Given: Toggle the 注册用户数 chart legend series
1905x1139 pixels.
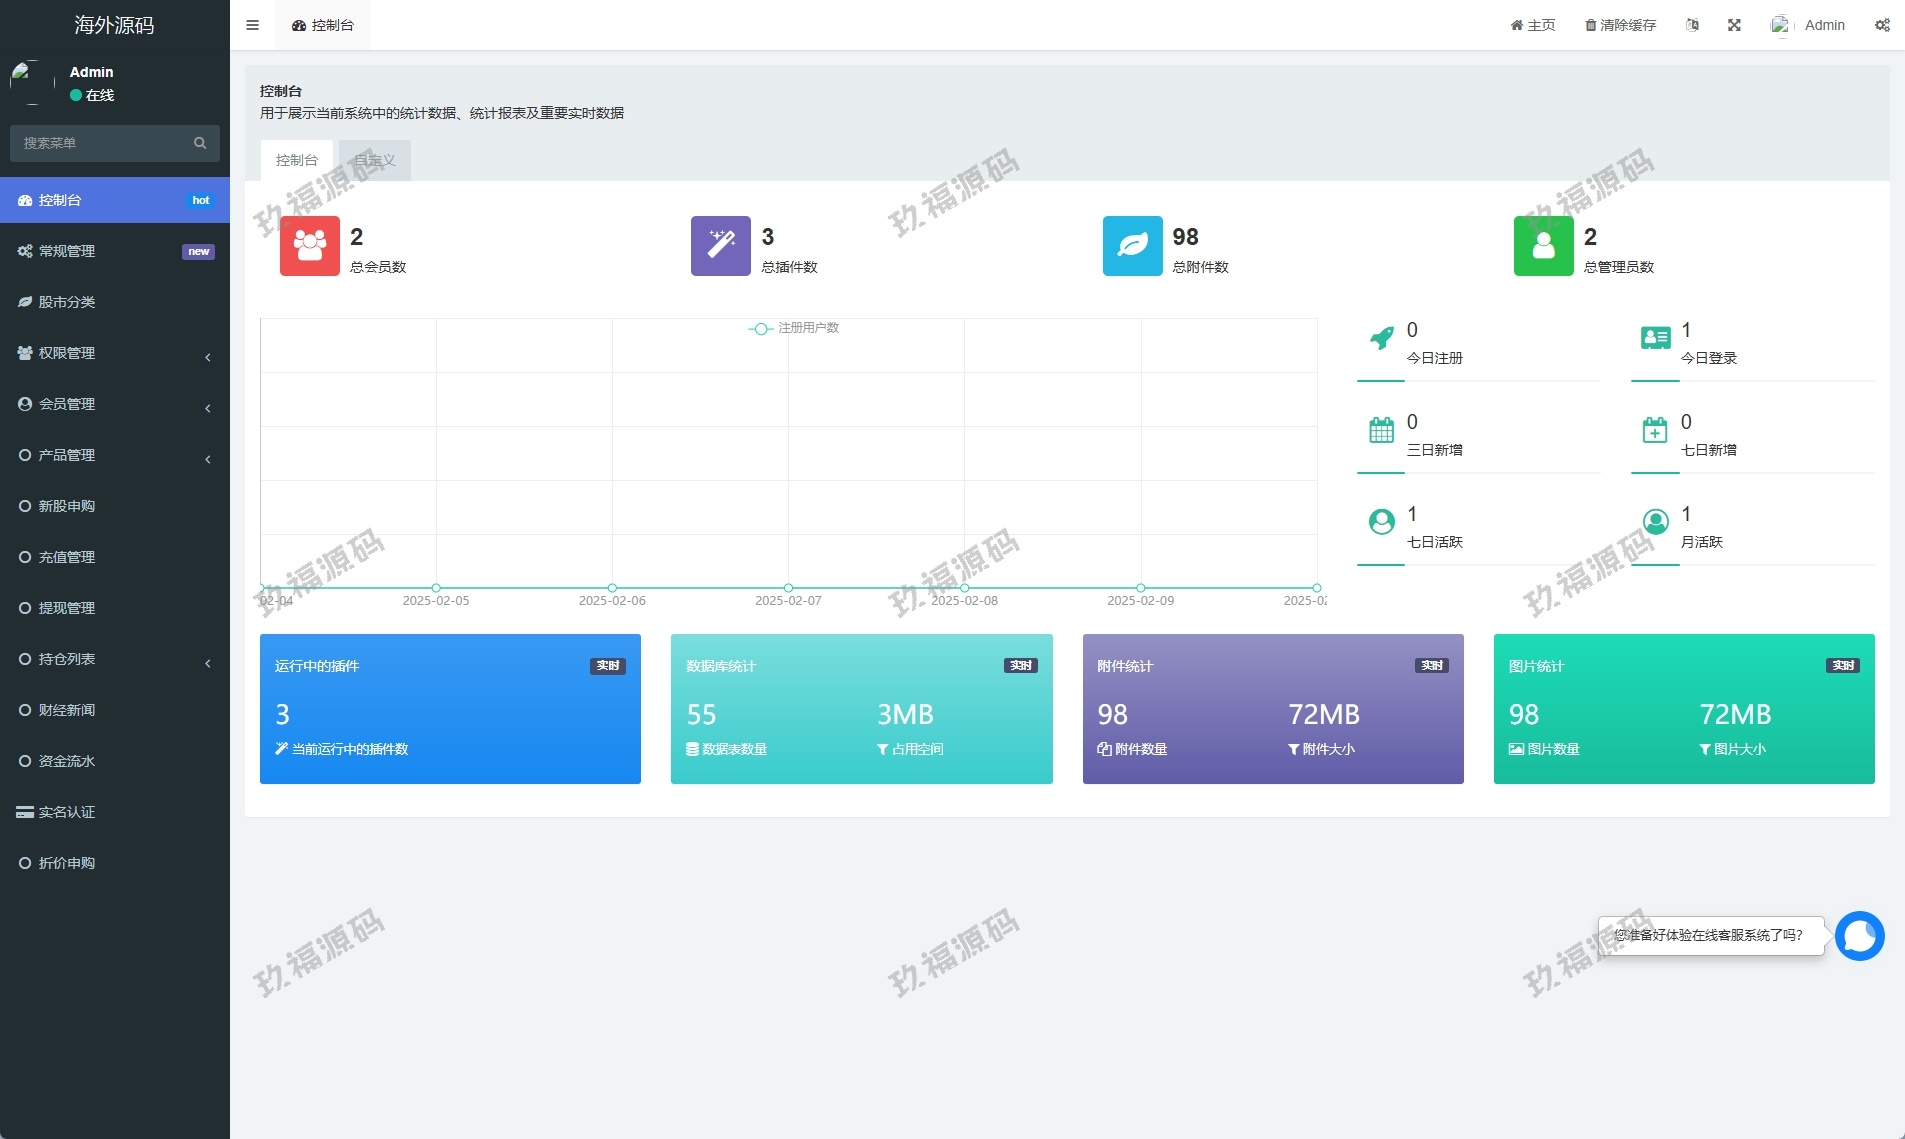Looking at the screenshot, I should pyautogui.click(x=794, y=328).
